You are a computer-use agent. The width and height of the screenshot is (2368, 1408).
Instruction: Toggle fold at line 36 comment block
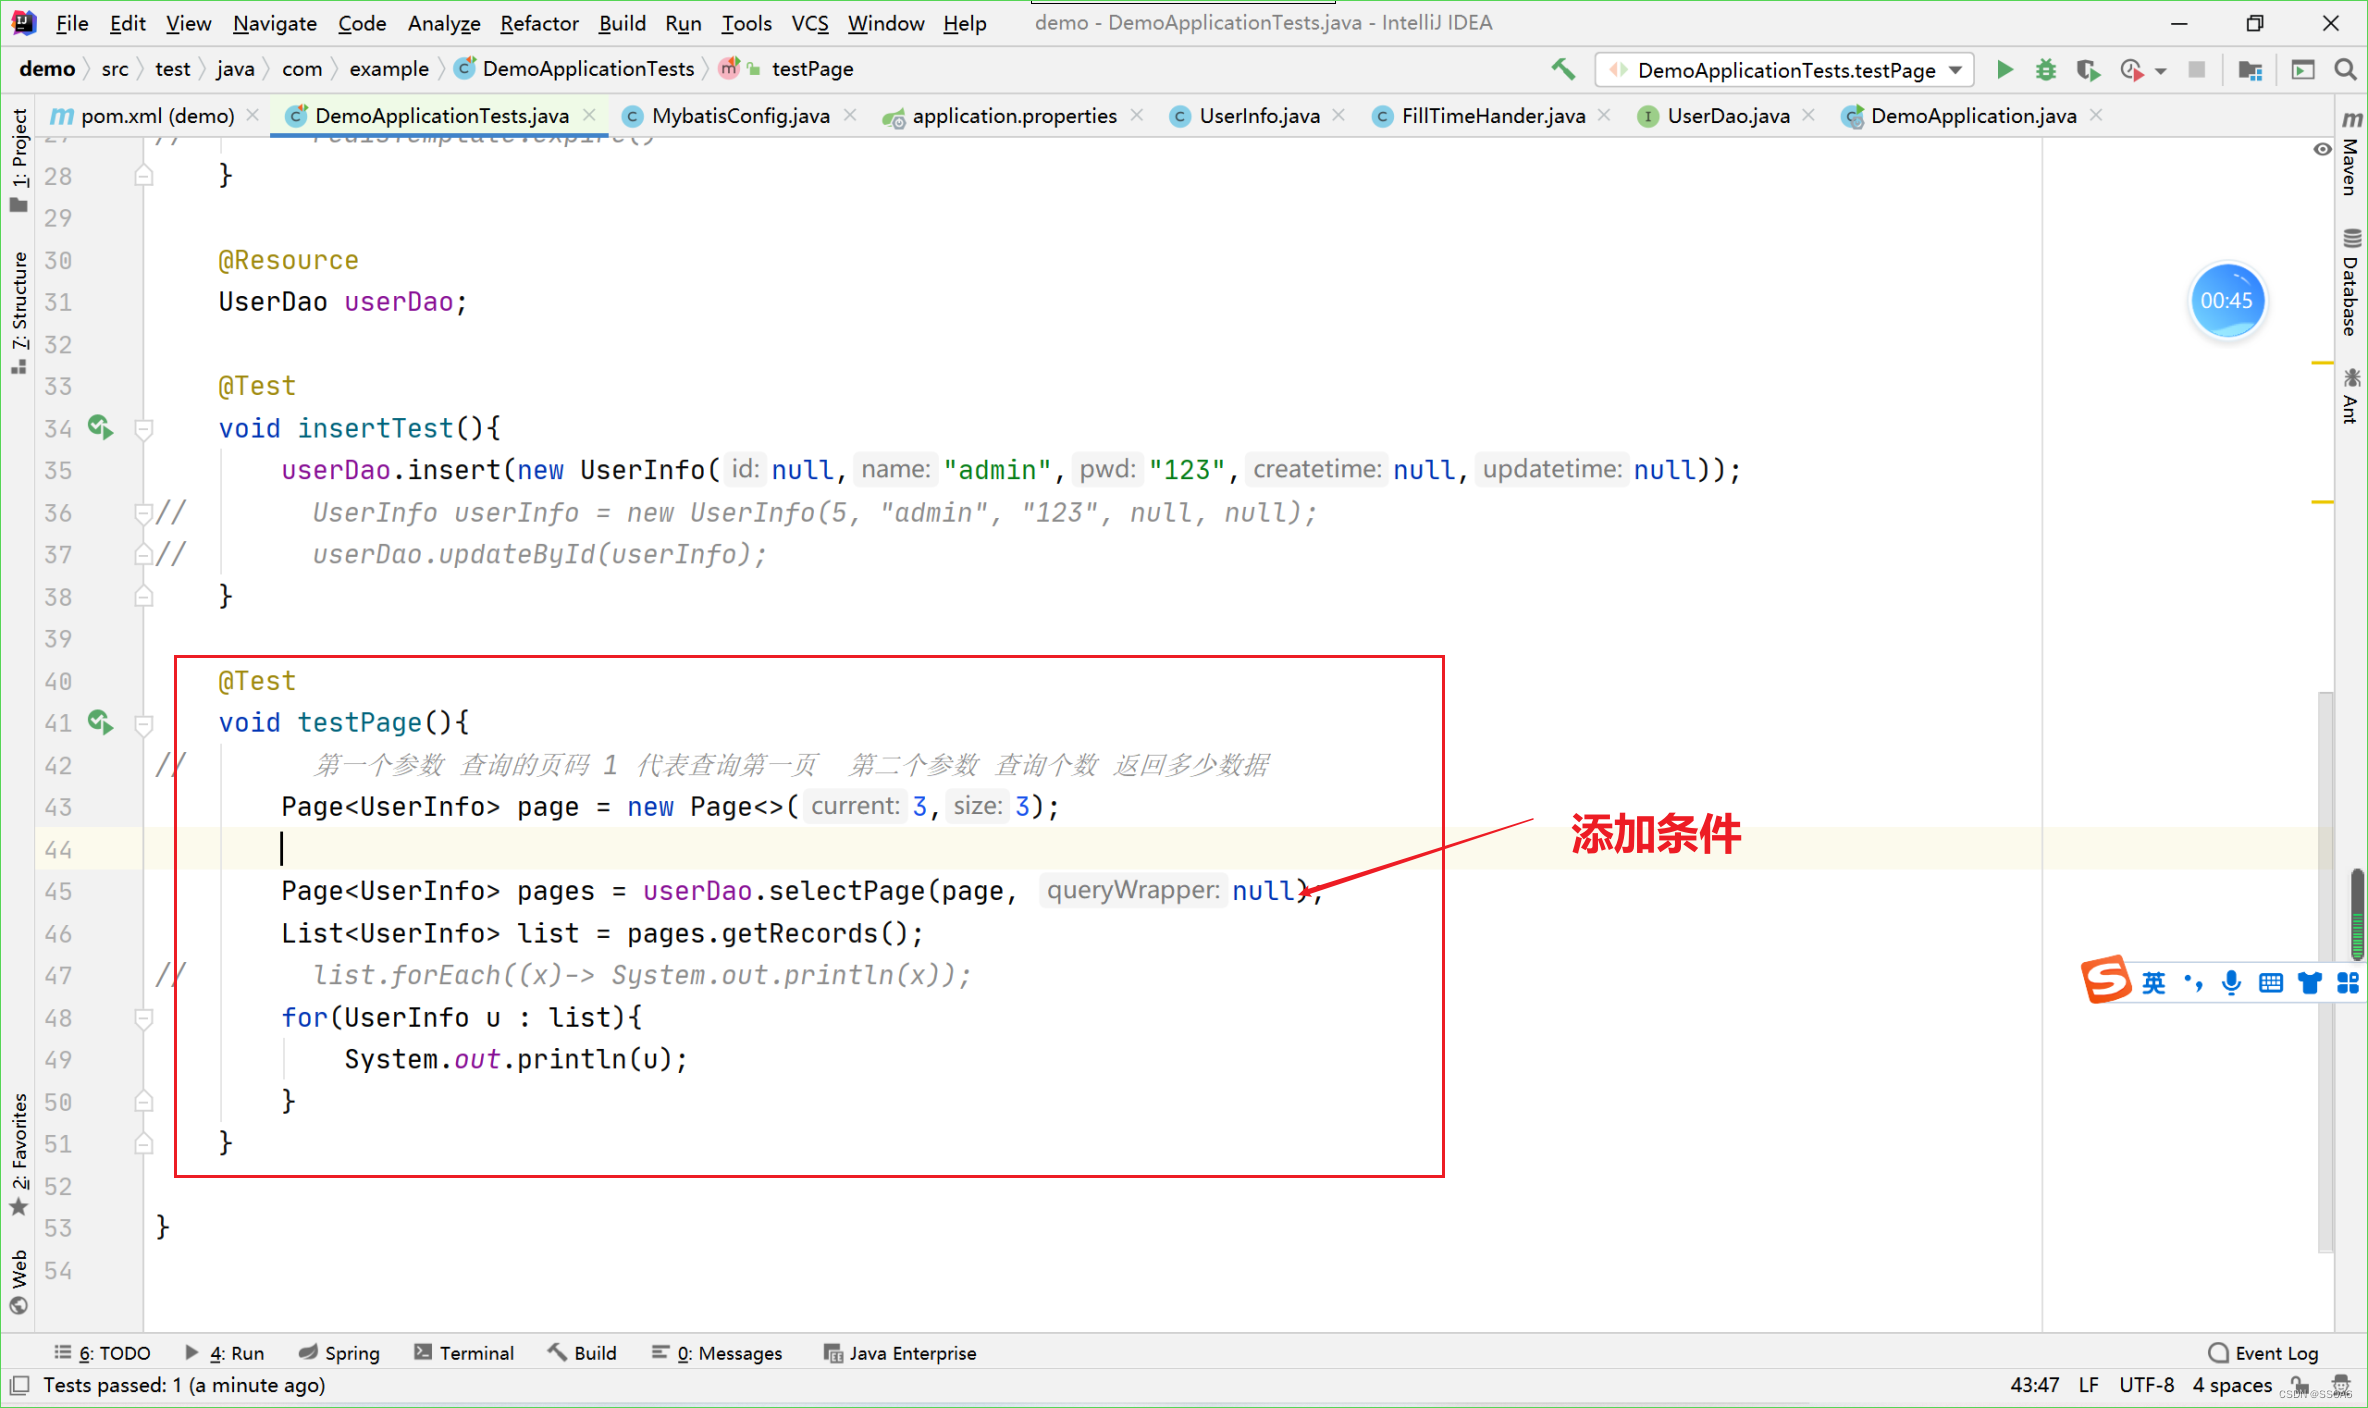tap(144, 513)
